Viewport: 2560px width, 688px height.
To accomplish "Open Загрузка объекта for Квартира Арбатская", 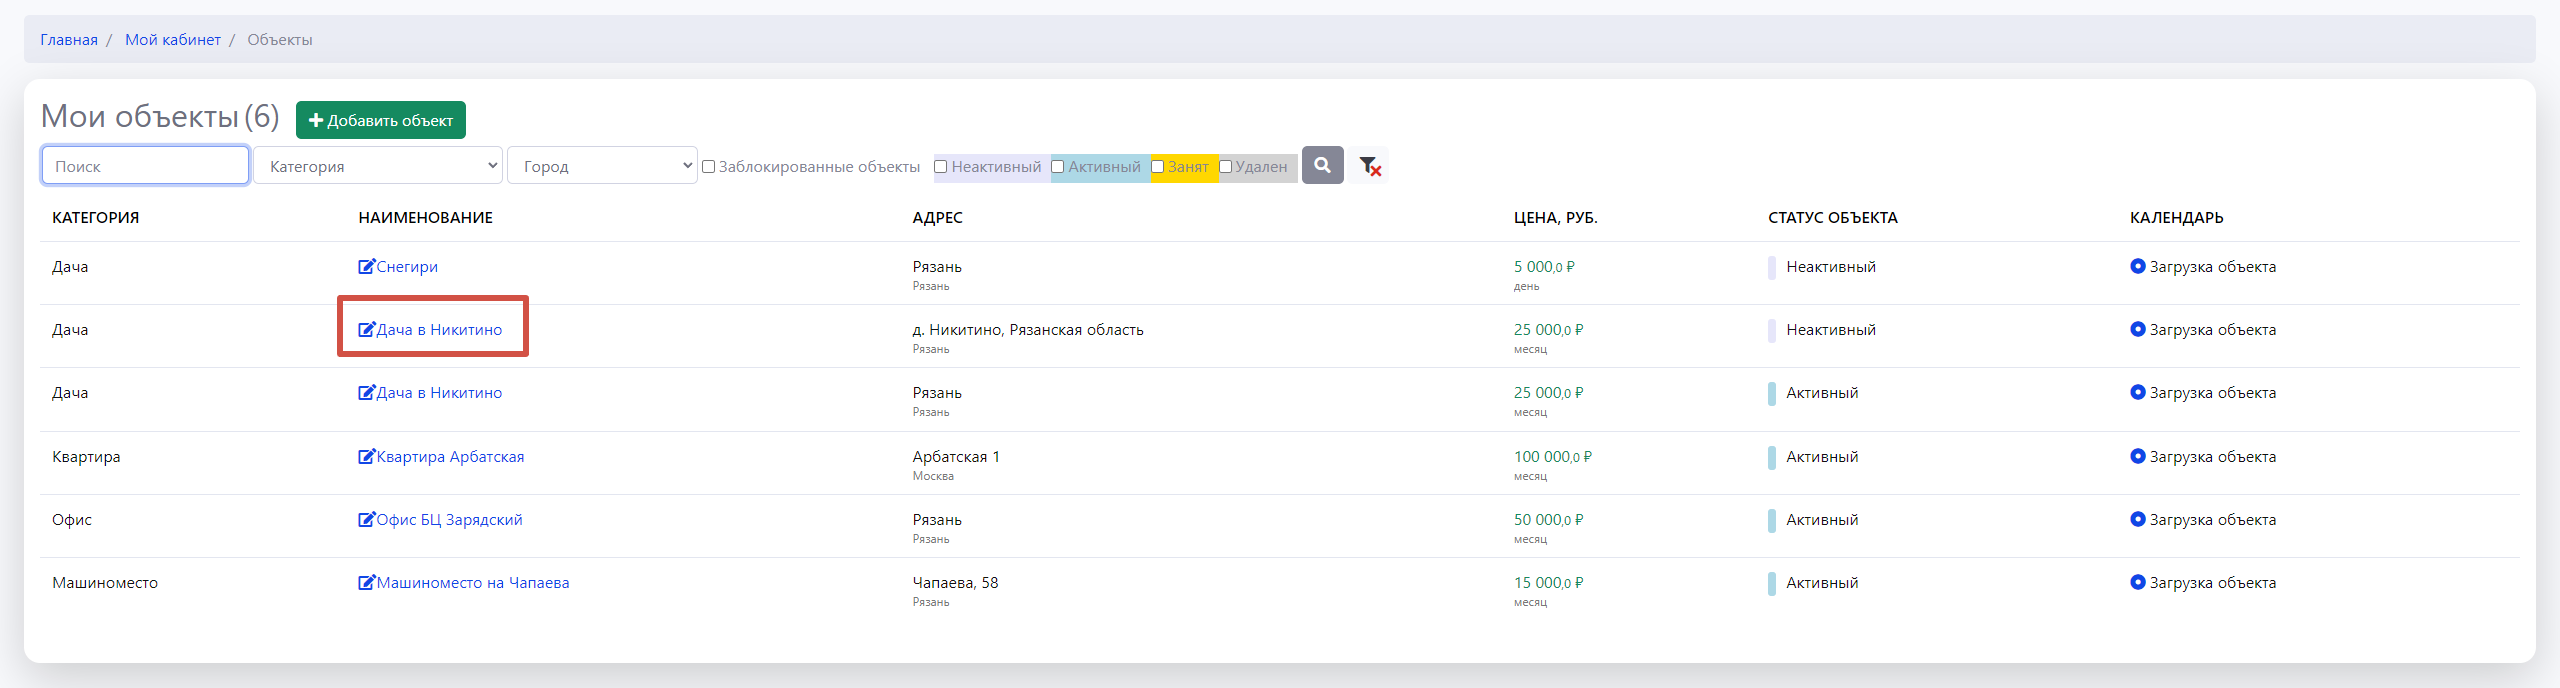I will click(x=2211, y=456).
